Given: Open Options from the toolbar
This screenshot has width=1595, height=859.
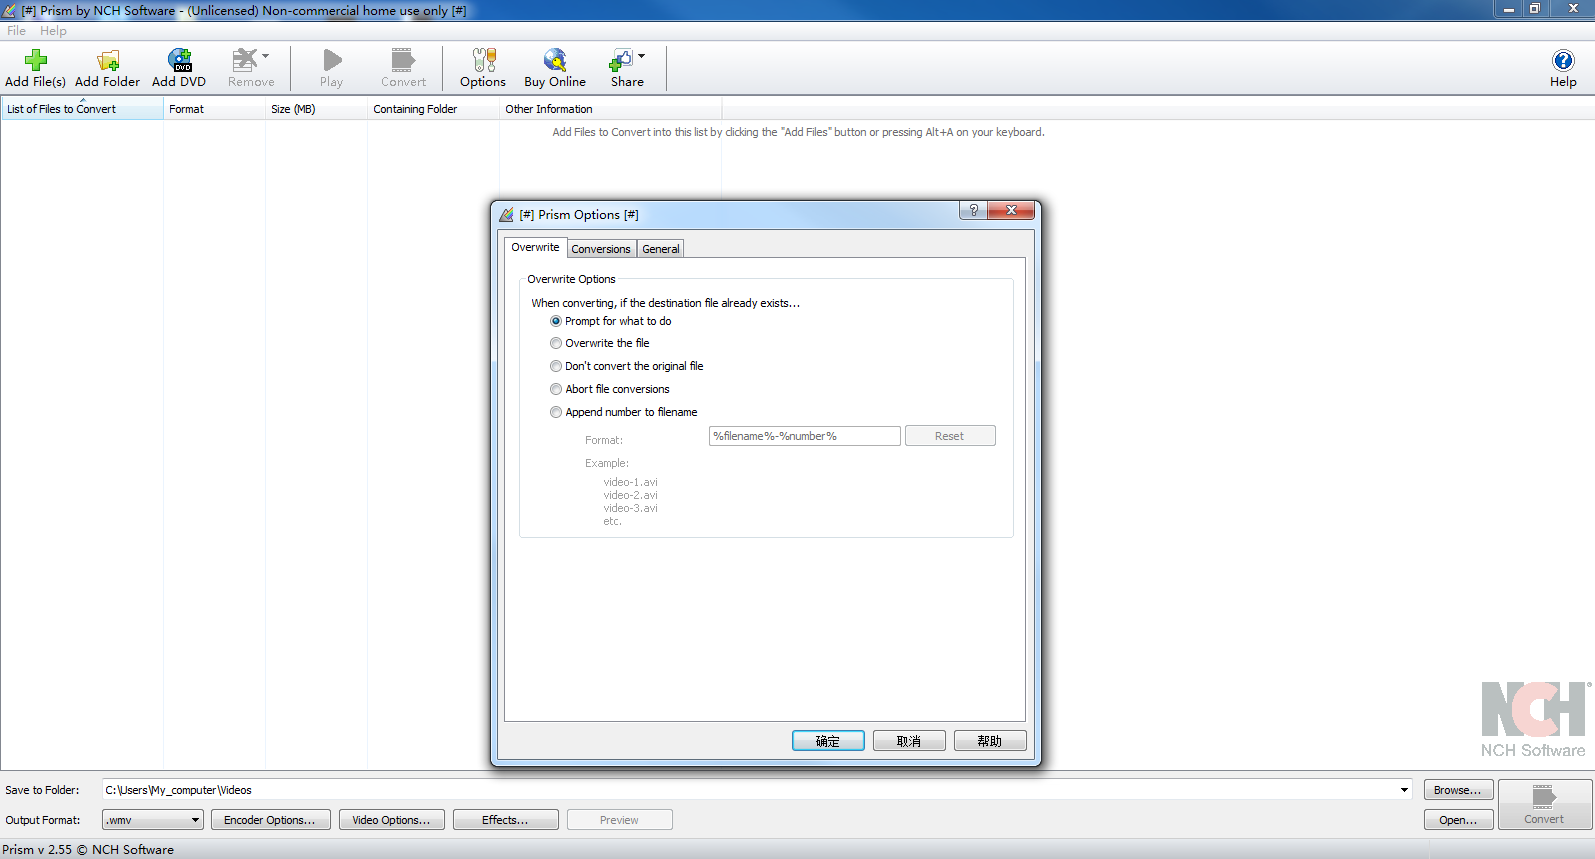Looking at the screenshot, I should point(483,61).
